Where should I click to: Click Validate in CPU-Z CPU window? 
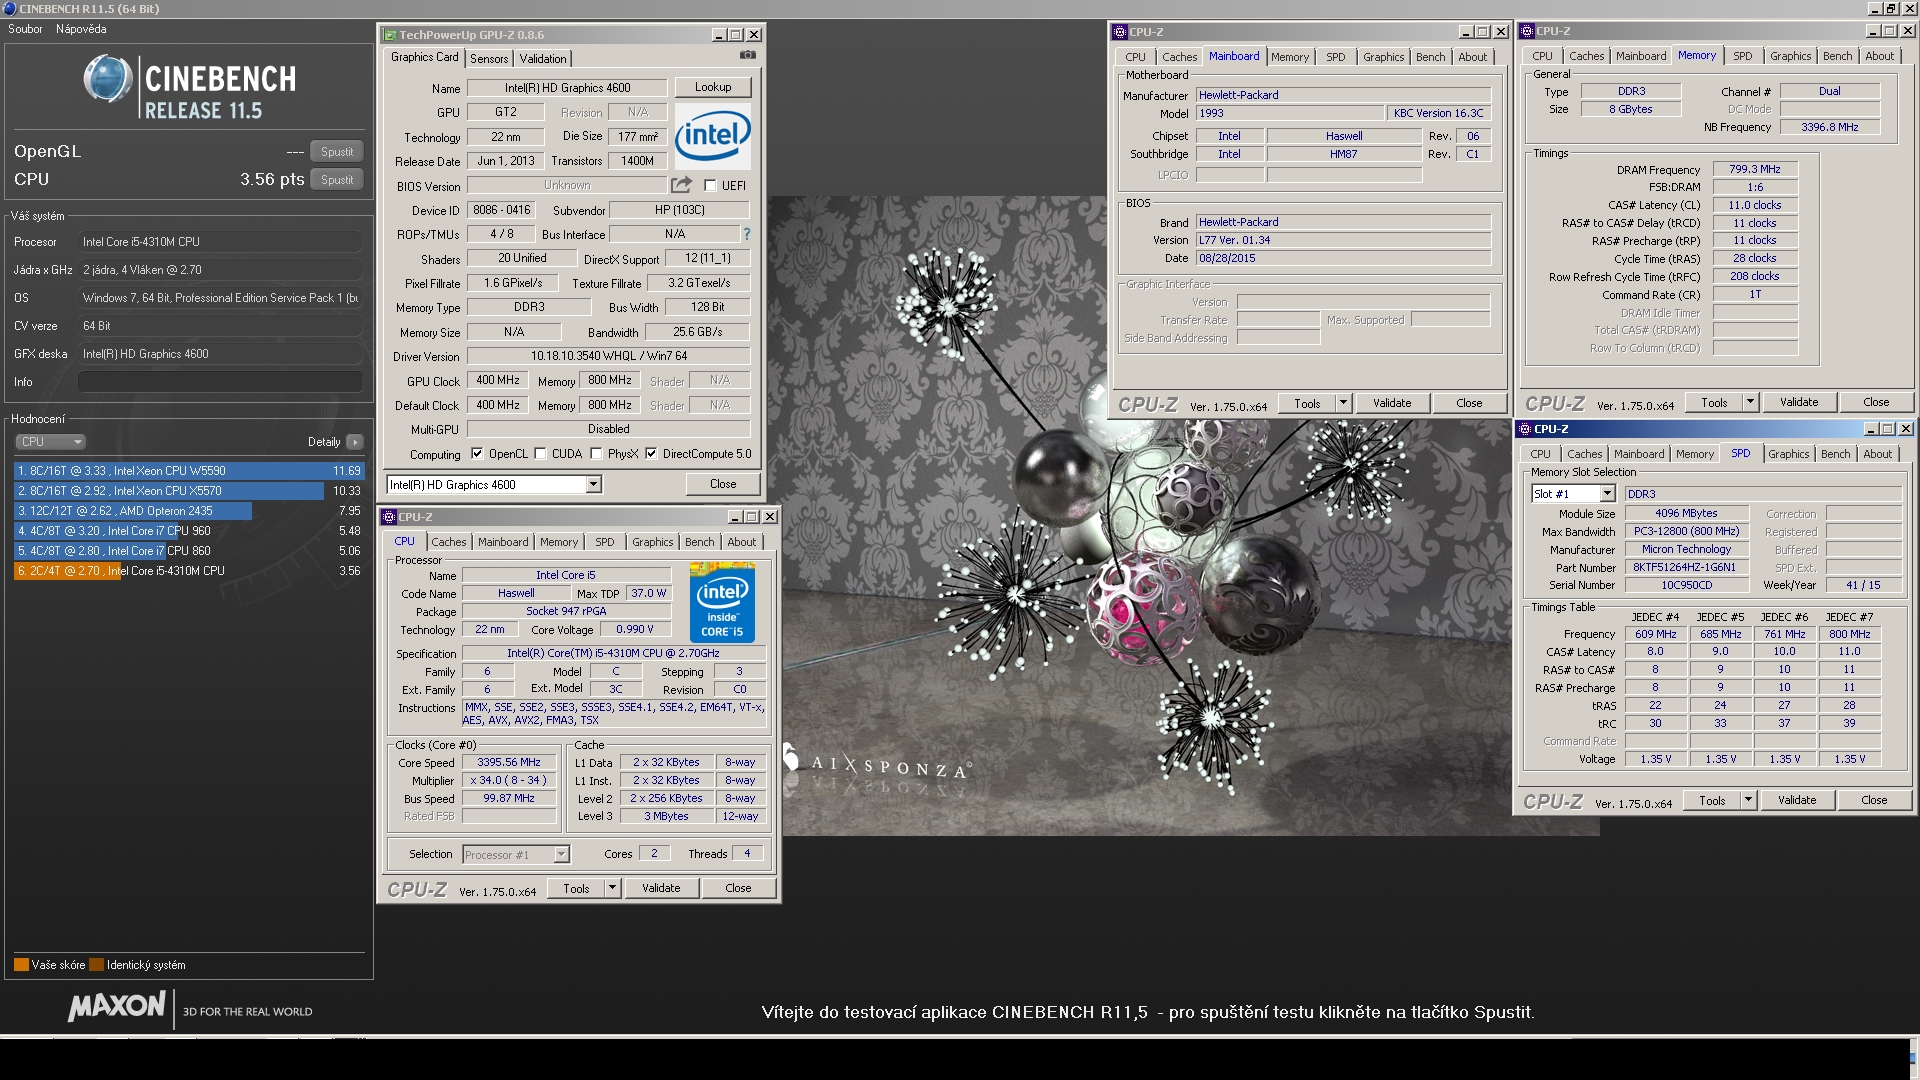pyautogui.click(x=661, y=888)
